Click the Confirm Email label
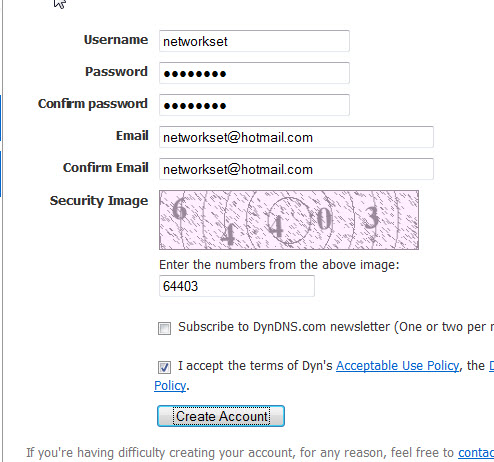 [106, 168]
